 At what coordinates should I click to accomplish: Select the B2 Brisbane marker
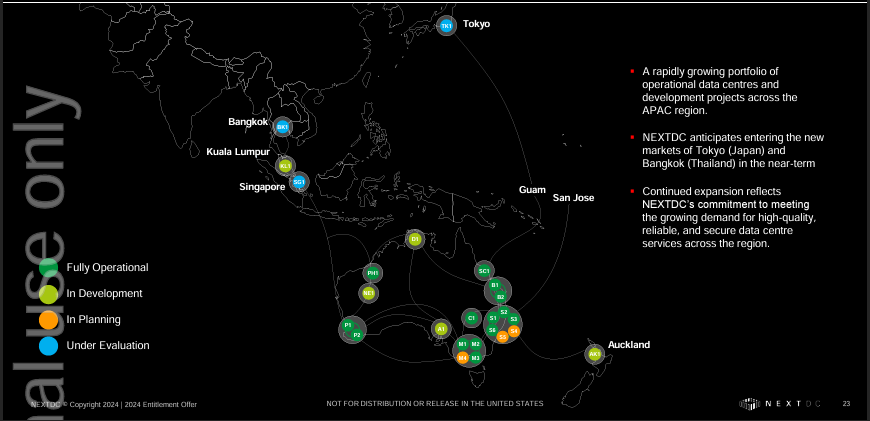click(500, 297)
